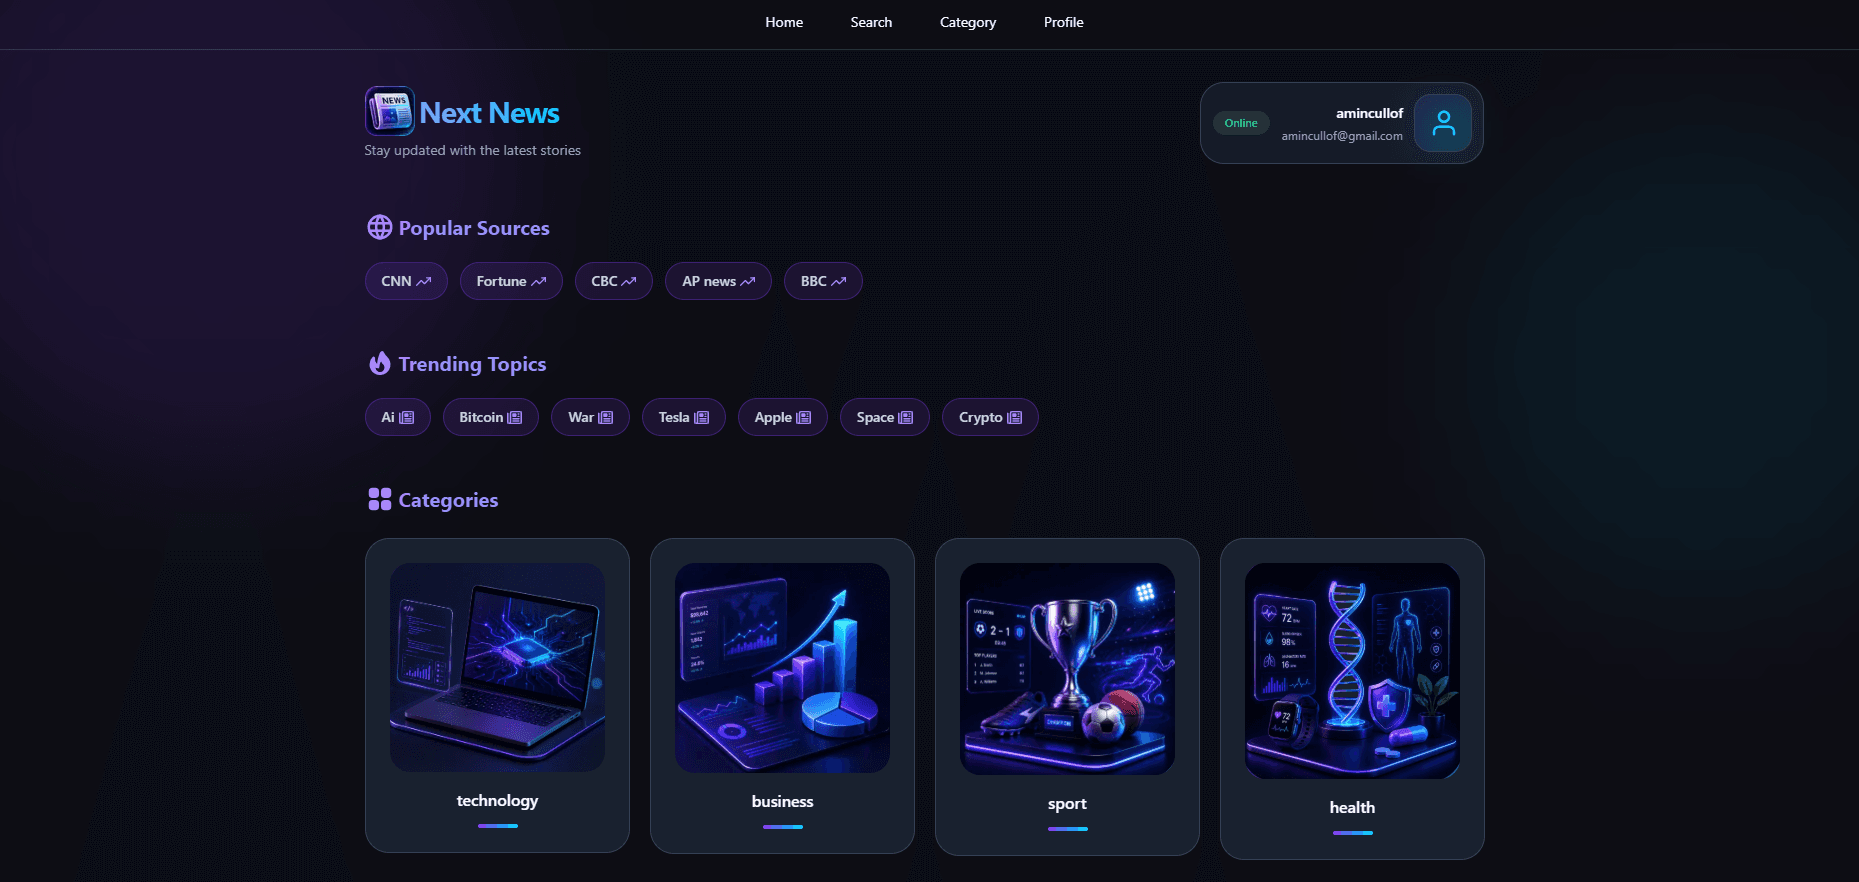The height and width of the screenshot is (882, 1859).
Task: Open the AP news source chip
Action: pyautogui.click(x=718, y=281)
